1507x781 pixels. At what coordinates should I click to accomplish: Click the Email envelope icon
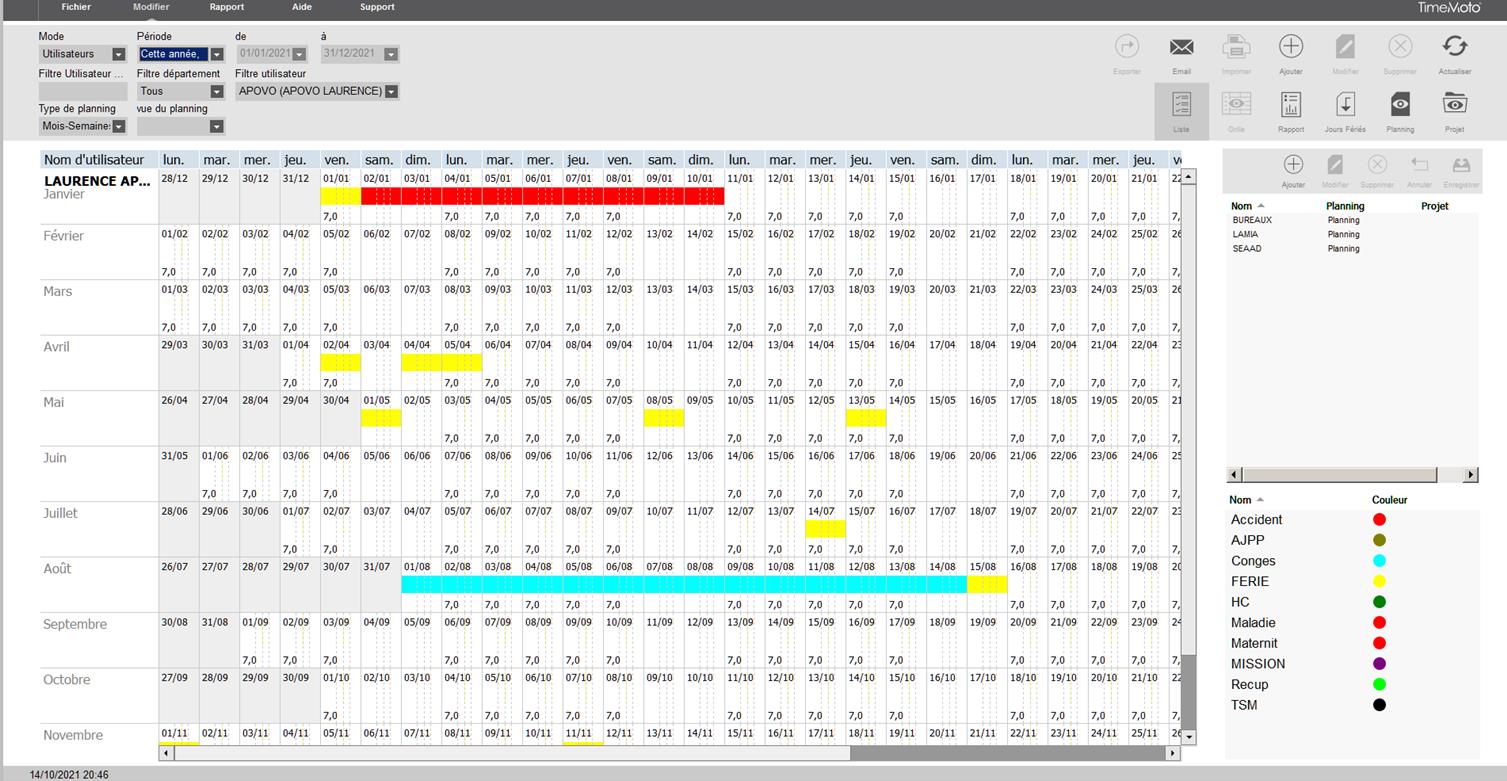(1181, 48)
